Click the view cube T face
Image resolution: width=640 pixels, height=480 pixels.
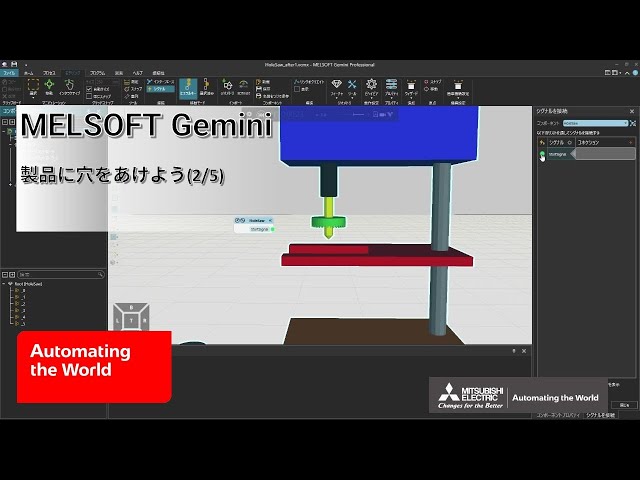[131, 321]
